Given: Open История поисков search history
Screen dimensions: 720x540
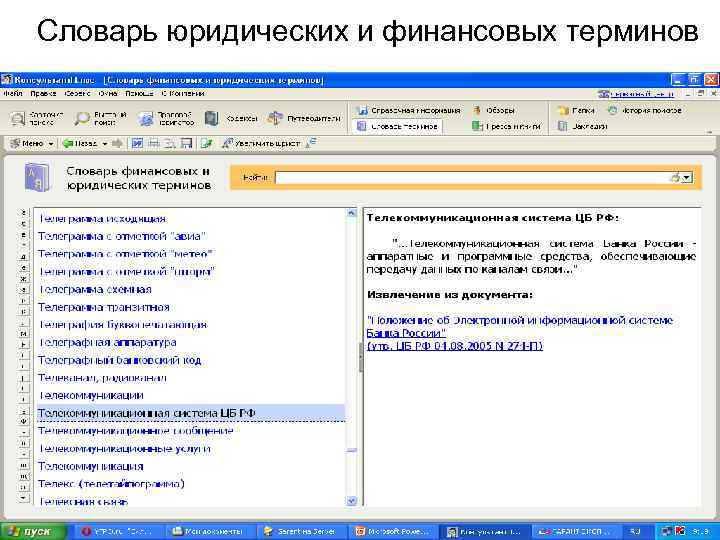Looking at the screenshot, I should pos(644,110).
